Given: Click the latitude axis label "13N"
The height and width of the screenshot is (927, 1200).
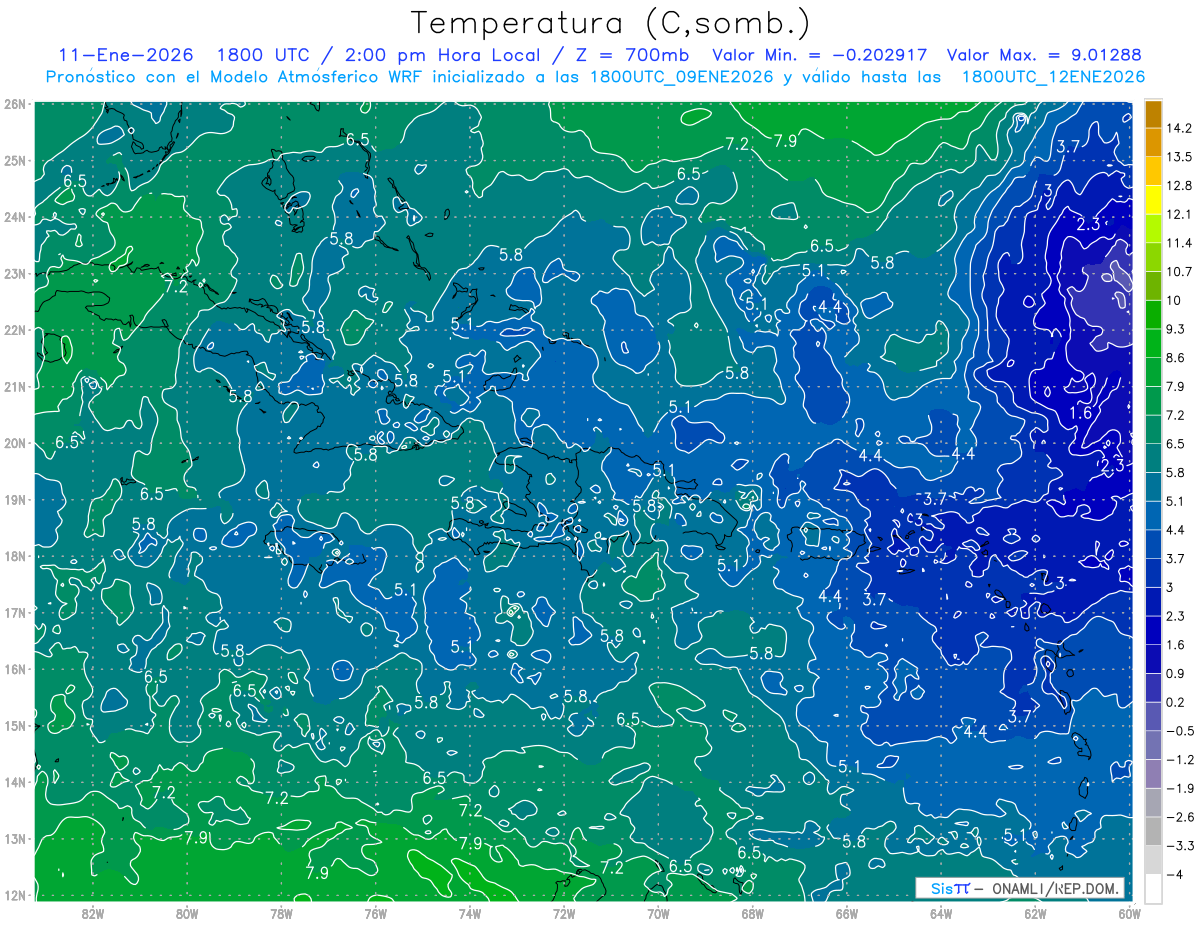Looking at the screenshot, I should (15, 838).
